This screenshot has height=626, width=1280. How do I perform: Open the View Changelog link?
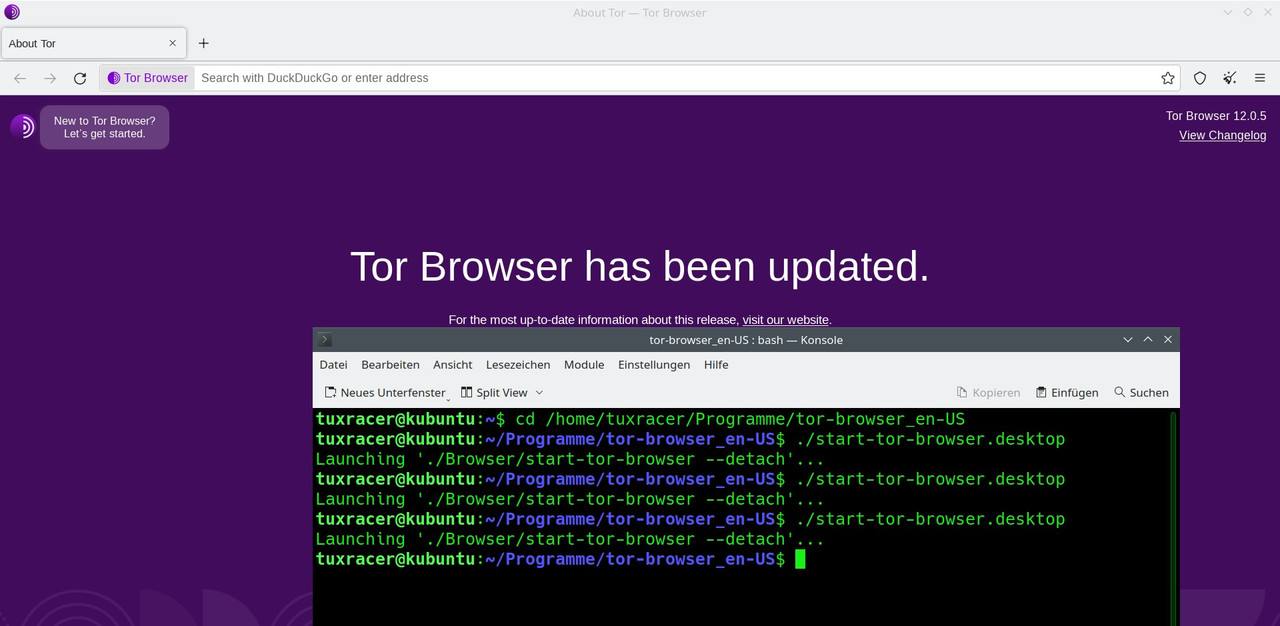click(x=1222, y=135)
